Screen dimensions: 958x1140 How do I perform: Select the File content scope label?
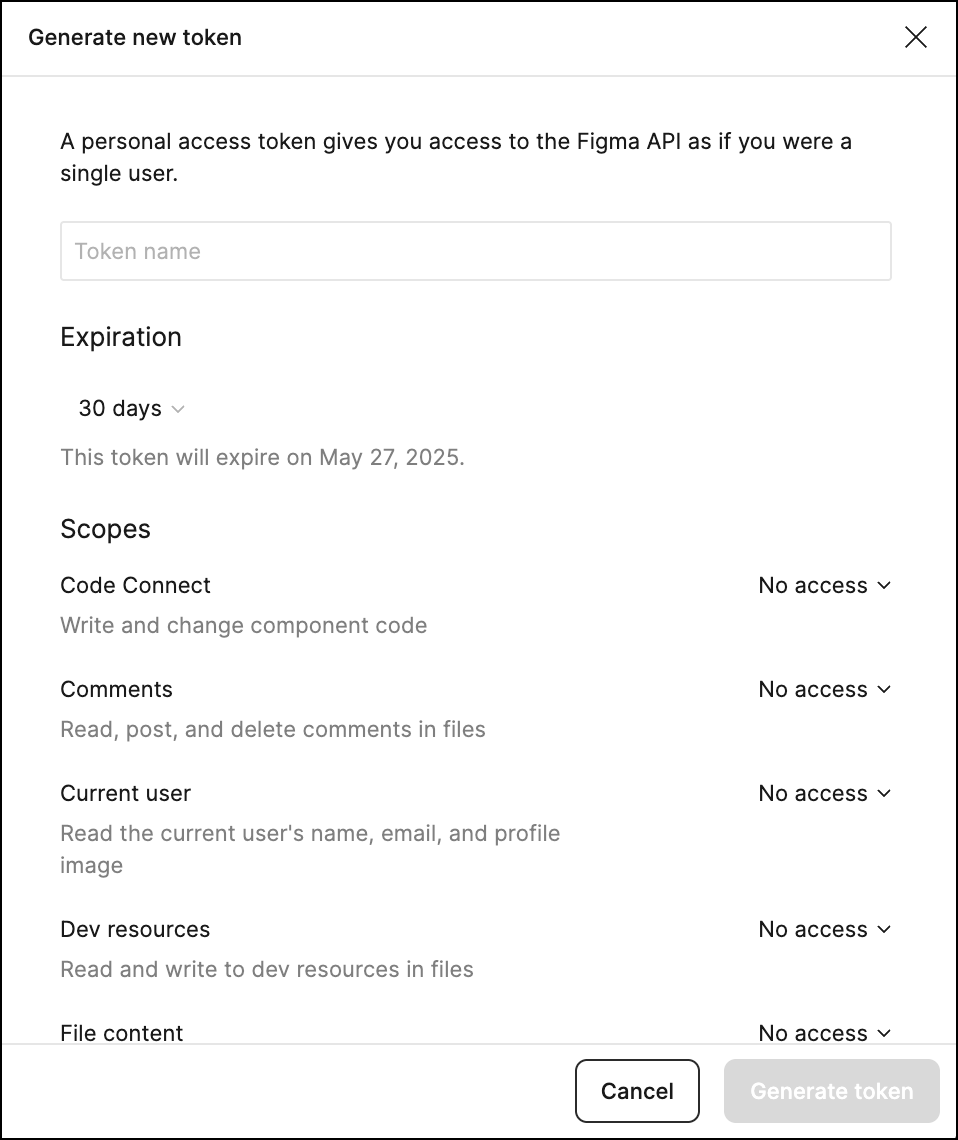coord(121,1032)
